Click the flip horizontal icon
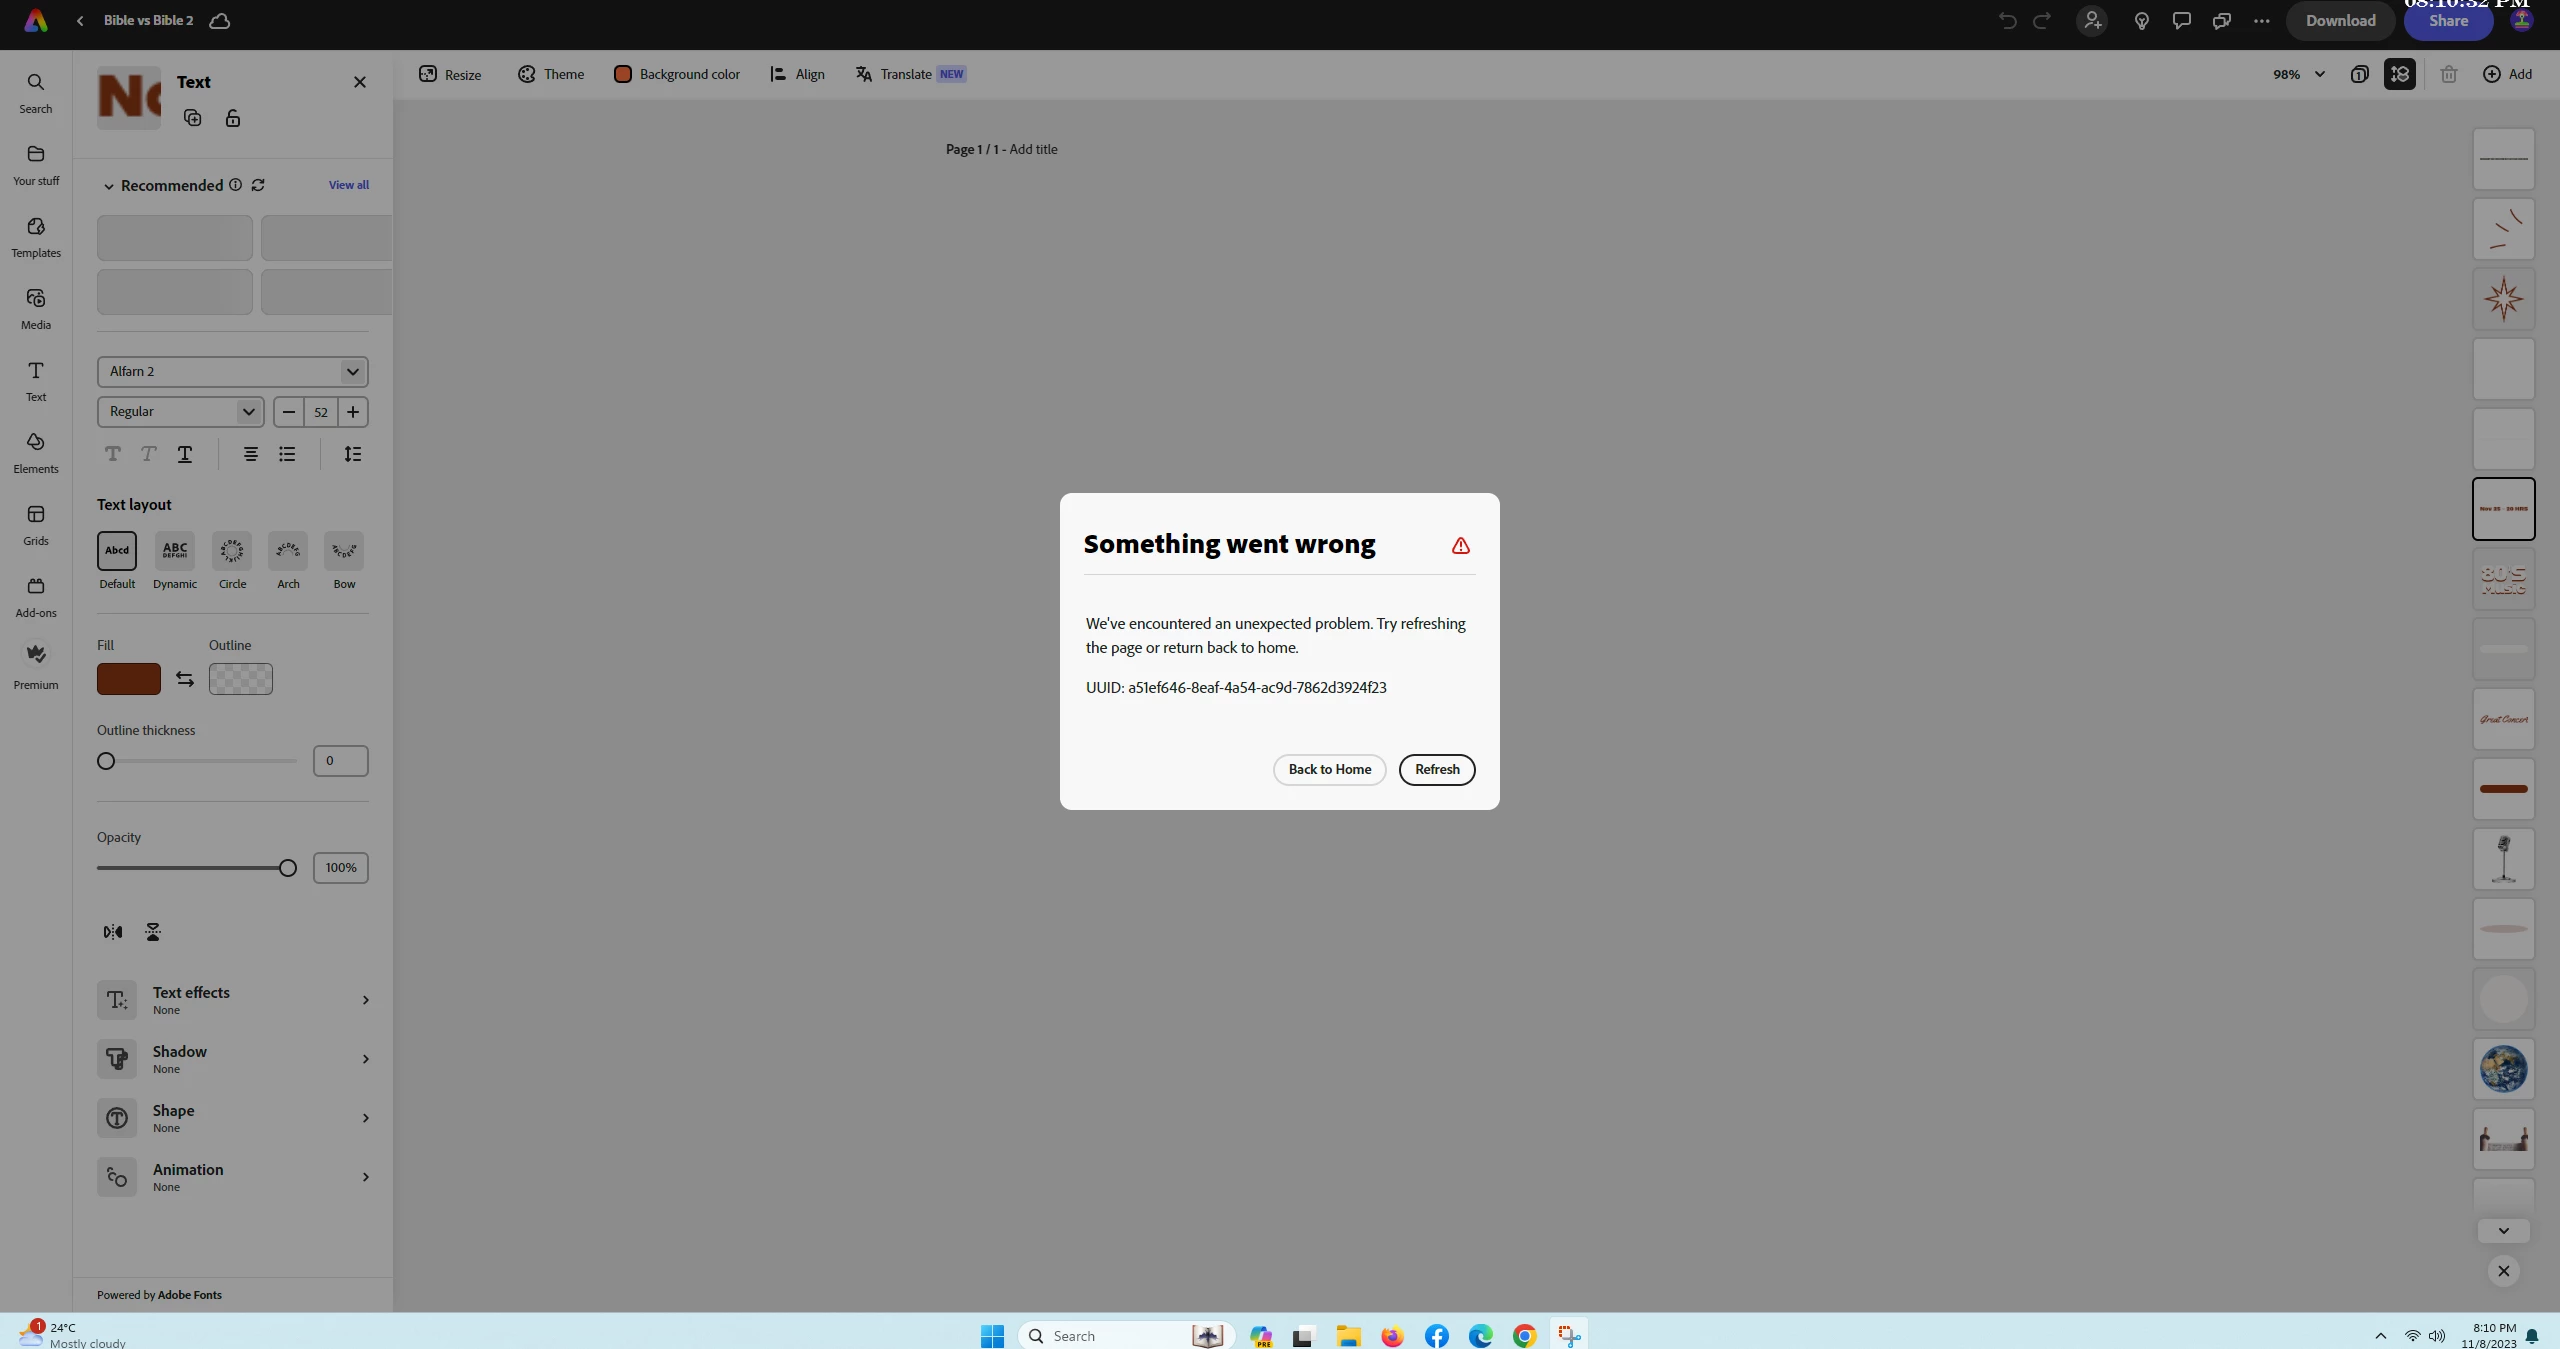 point(113,932)
